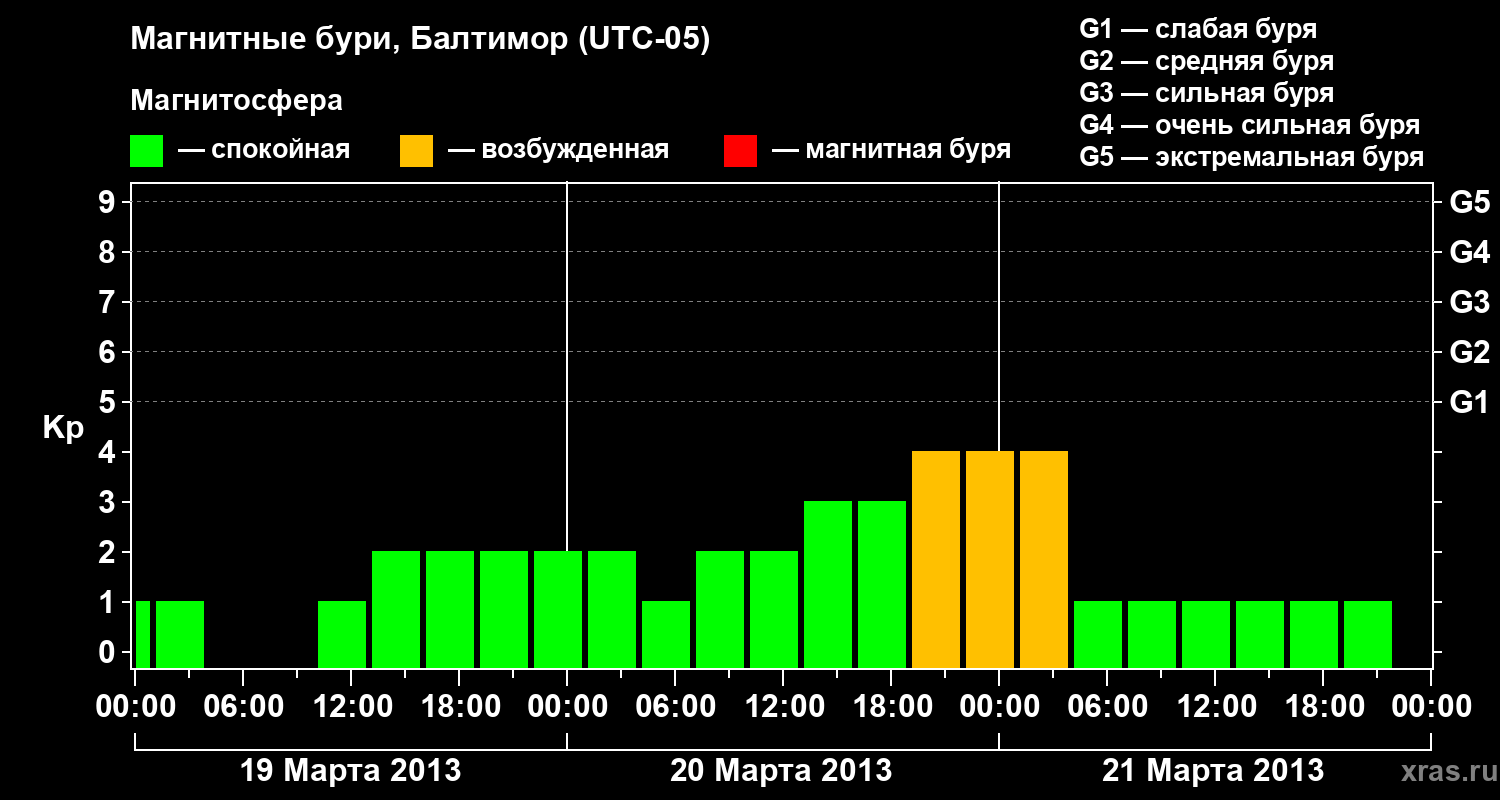Click the last green bar on 21 Марта
This screenshot has width=1500, height=800.
pyautogui.click(x=1368, y=634)
